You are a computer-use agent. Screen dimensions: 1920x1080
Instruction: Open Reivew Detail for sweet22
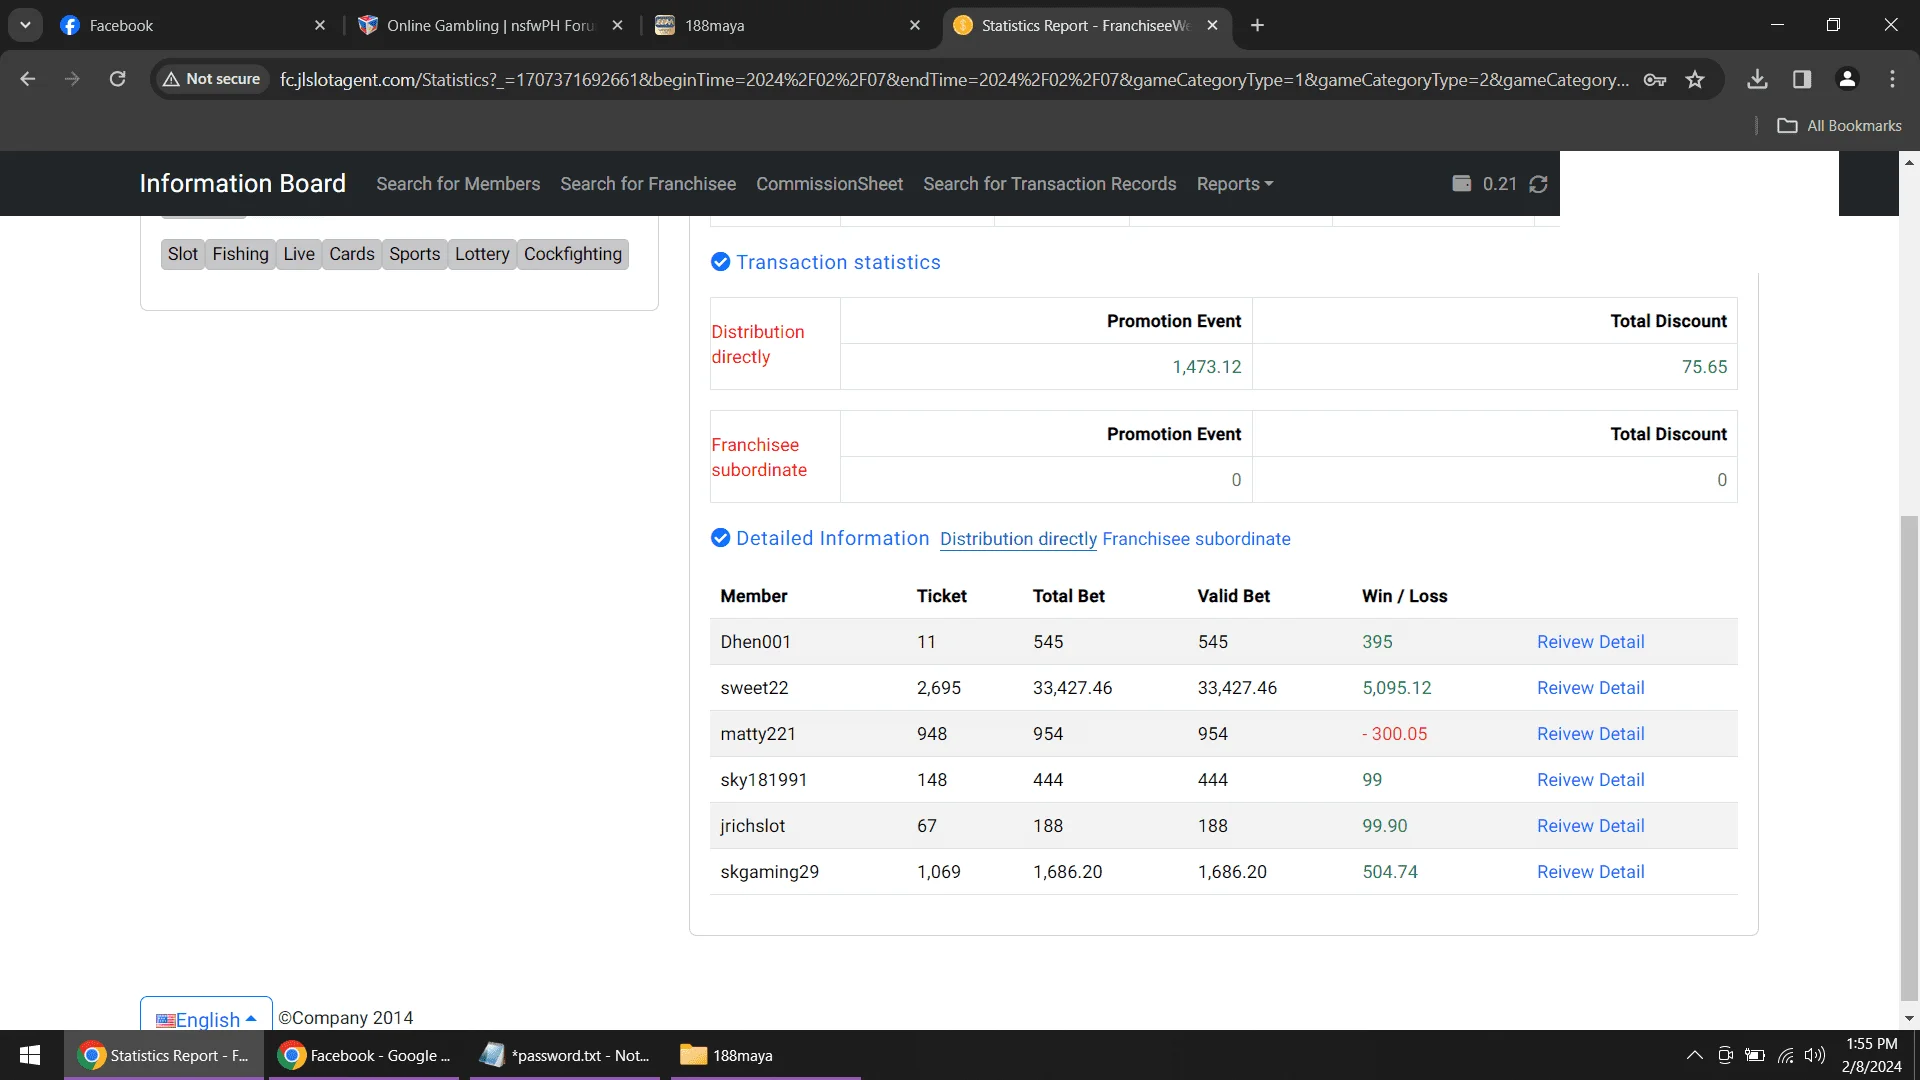pos(1590,688)
